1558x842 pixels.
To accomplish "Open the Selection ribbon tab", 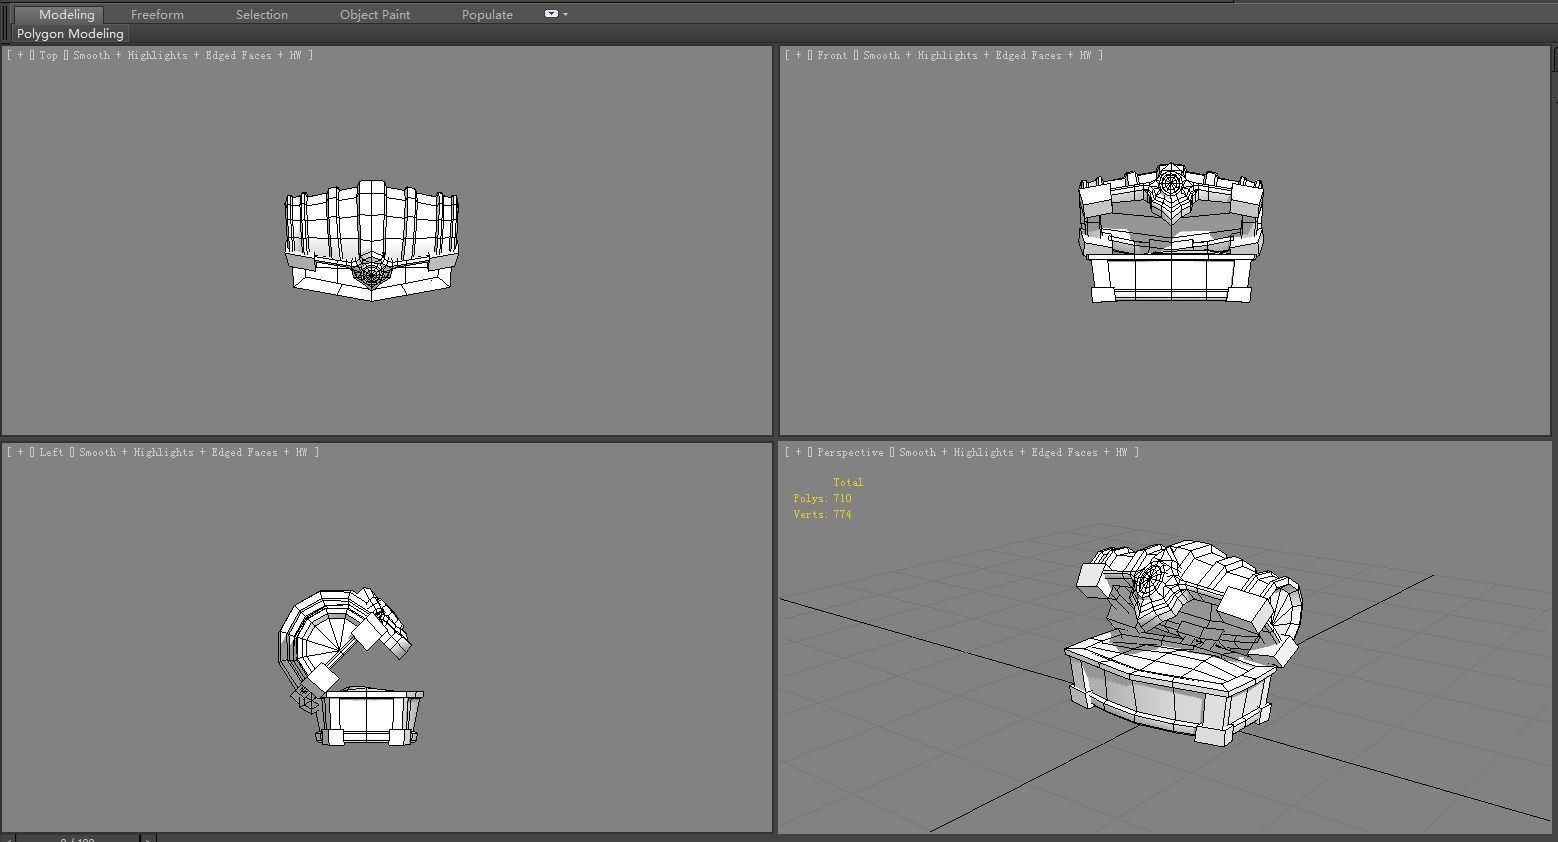I will tap(262, 15).
